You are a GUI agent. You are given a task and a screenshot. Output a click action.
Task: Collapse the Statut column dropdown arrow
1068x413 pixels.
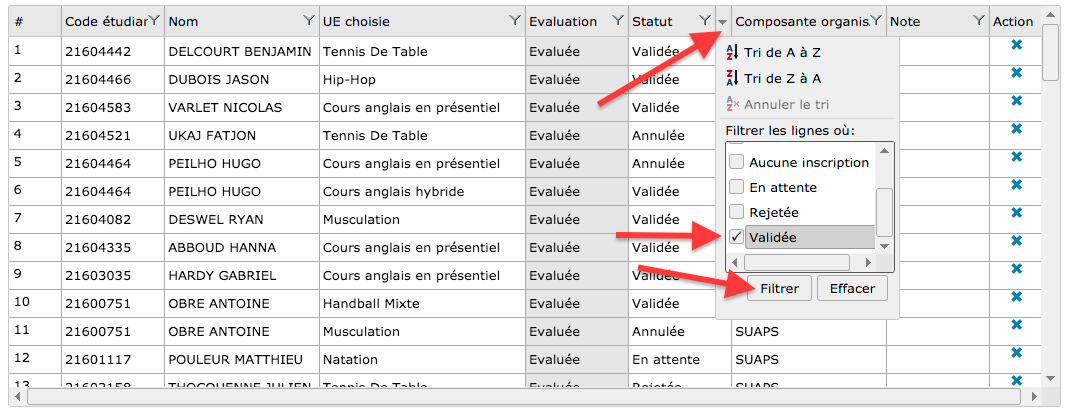tap(722, 21)
